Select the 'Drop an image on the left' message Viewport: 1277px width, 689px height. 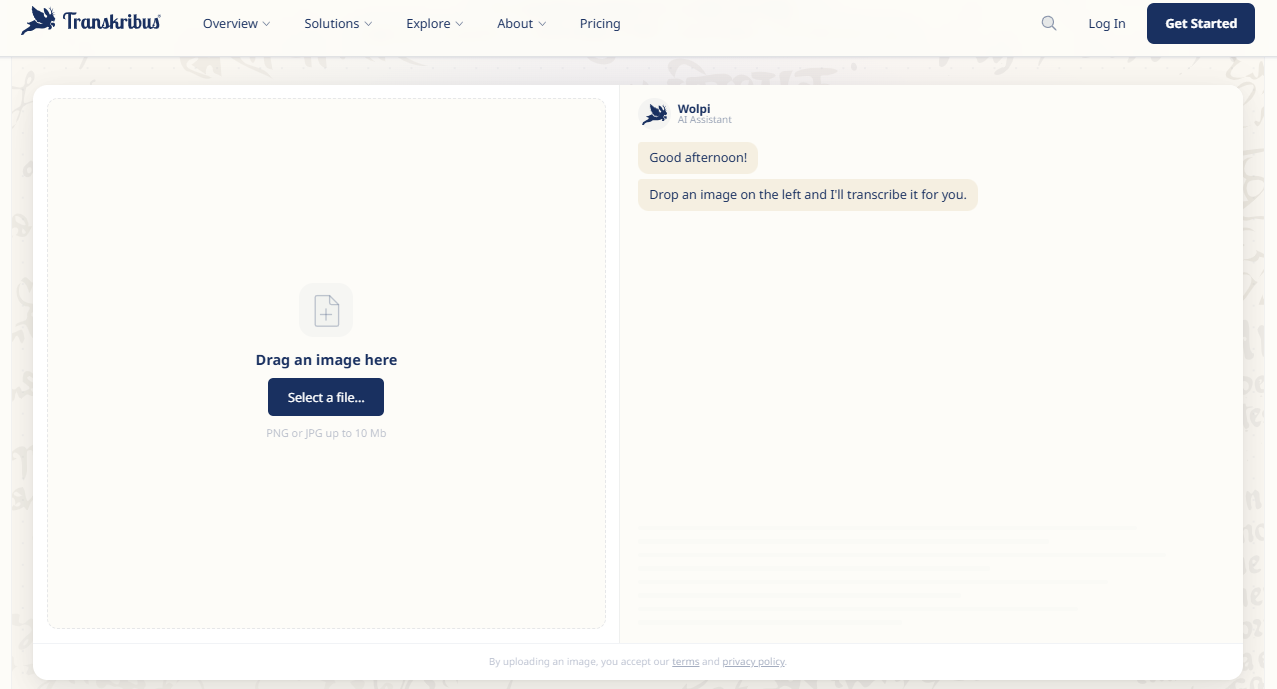click(807, 195)
